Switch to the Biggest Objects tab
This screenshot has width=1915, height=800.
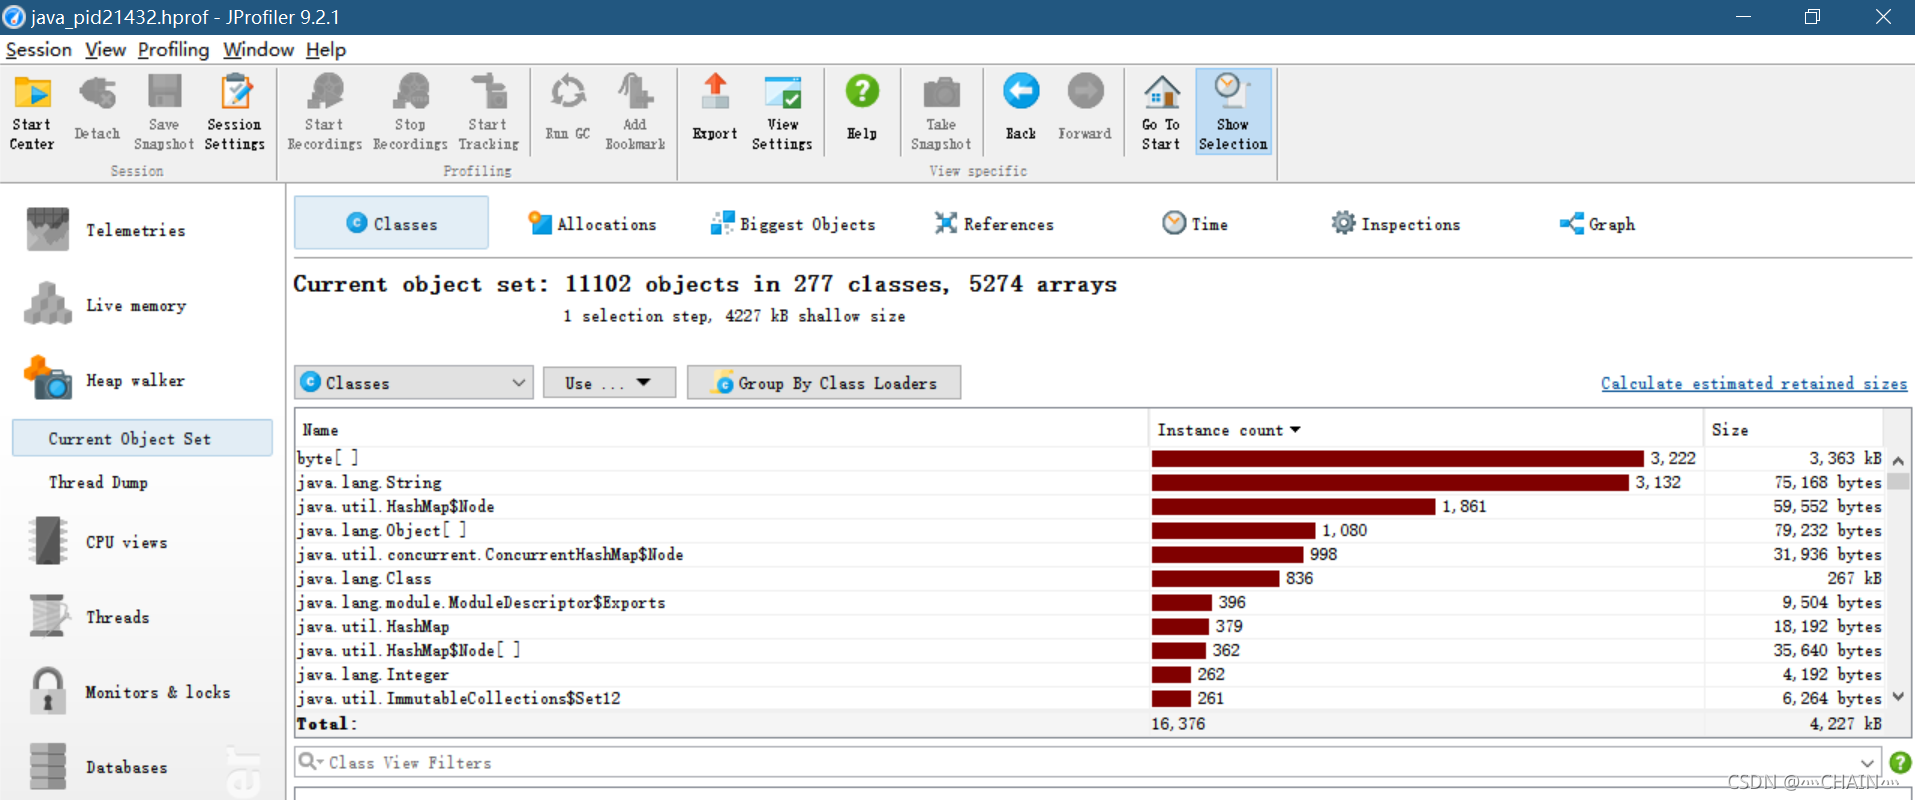793,224
